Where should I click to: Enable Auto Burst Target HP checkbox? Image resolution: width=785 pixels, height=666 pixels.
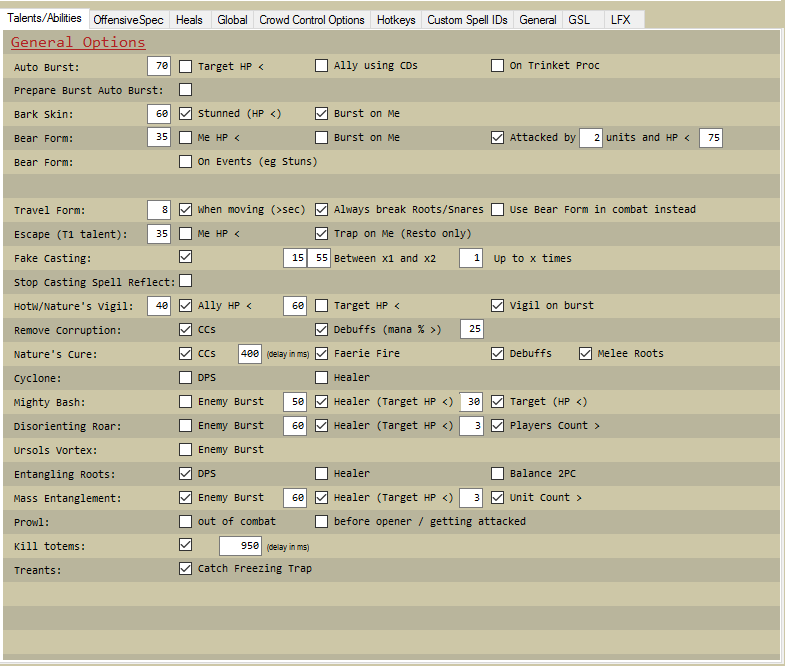click(185, 66)
